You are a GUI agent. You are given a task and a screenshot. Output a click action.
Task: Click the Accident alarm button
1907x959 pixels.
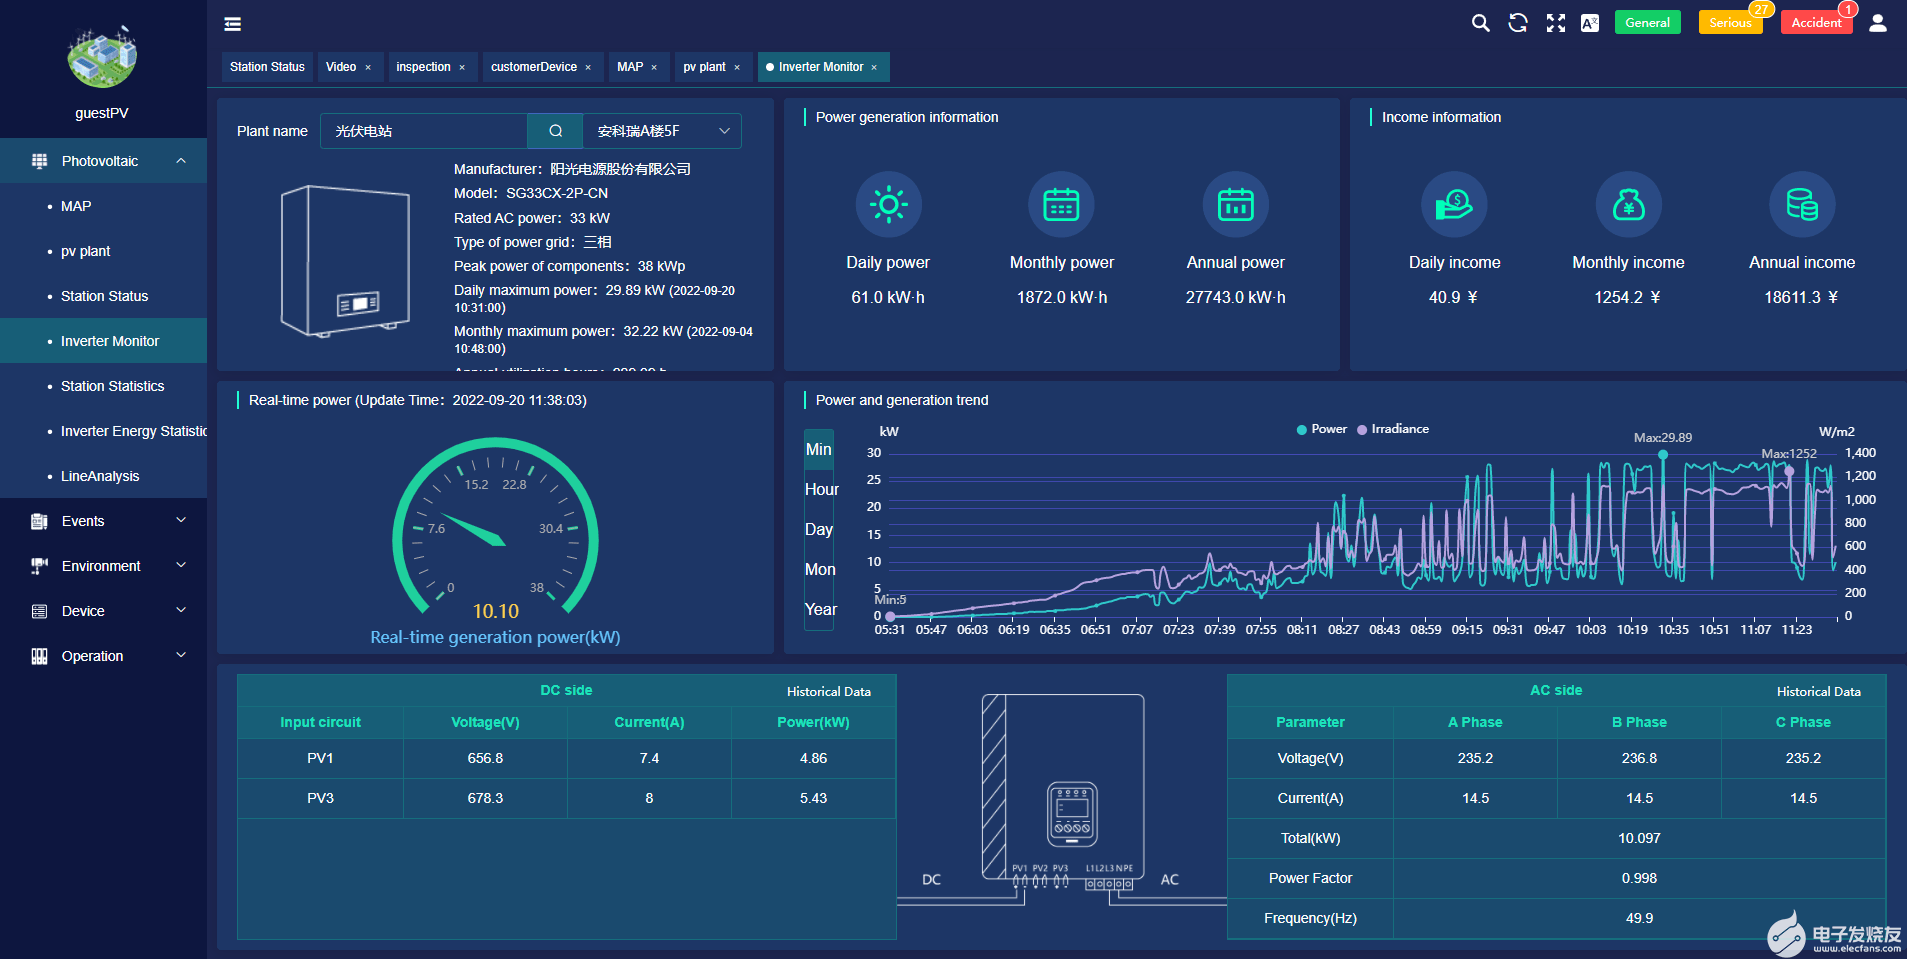(x=1816, y=23)
